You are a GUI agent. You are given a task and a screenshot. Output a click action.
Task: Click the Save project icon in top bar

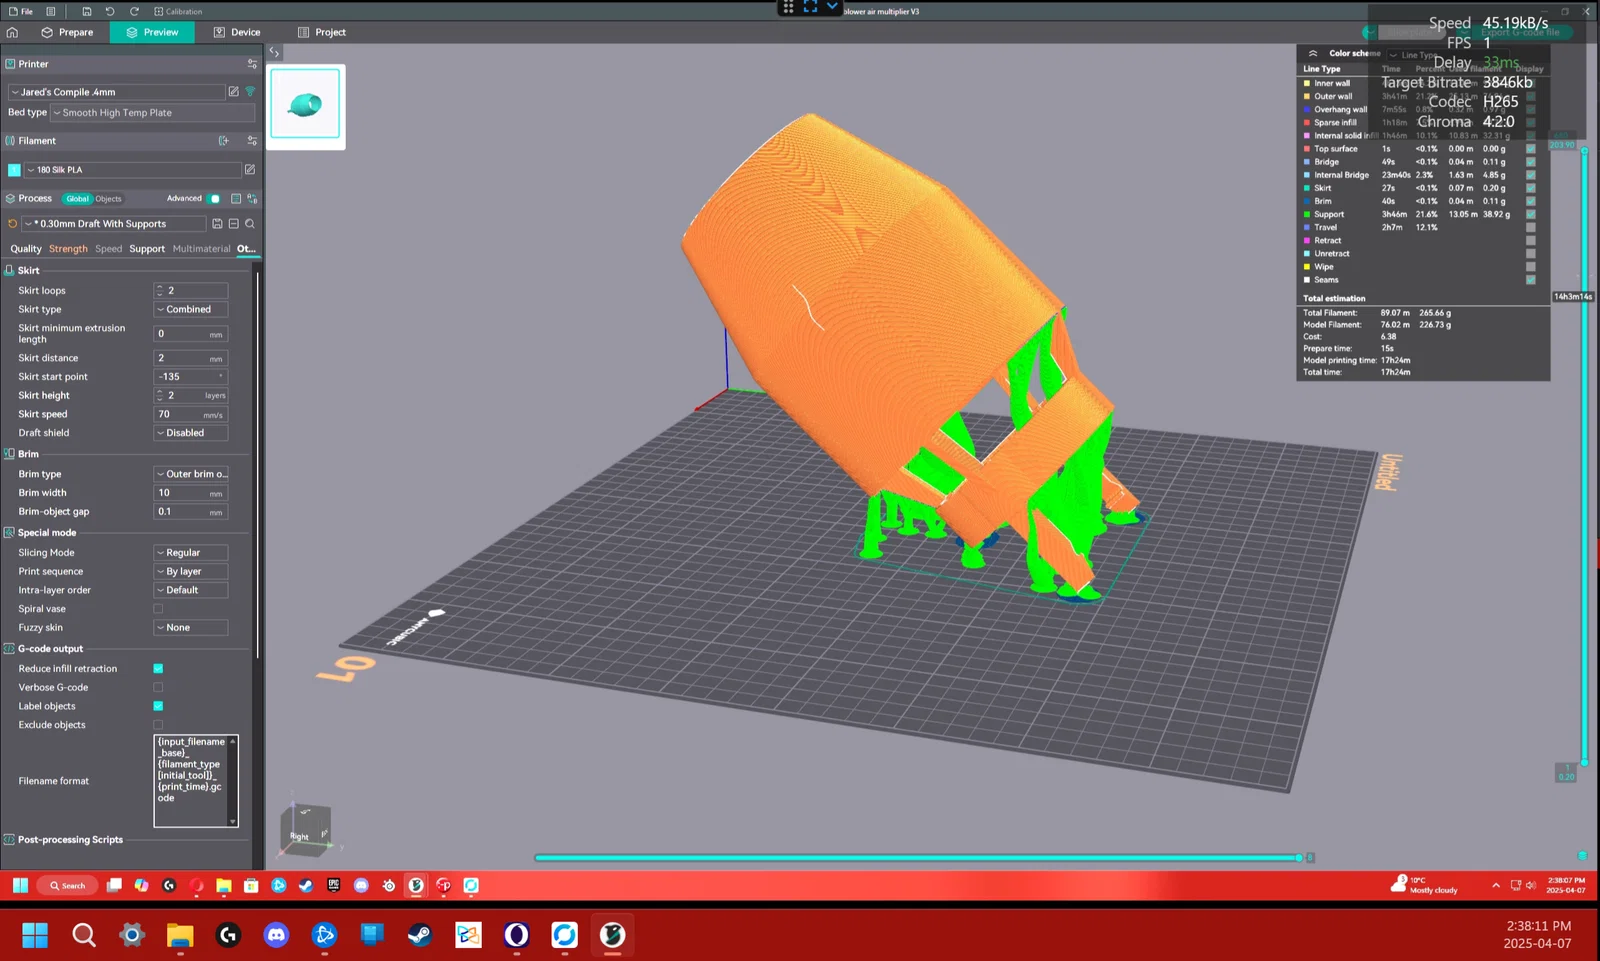point(87,11)
